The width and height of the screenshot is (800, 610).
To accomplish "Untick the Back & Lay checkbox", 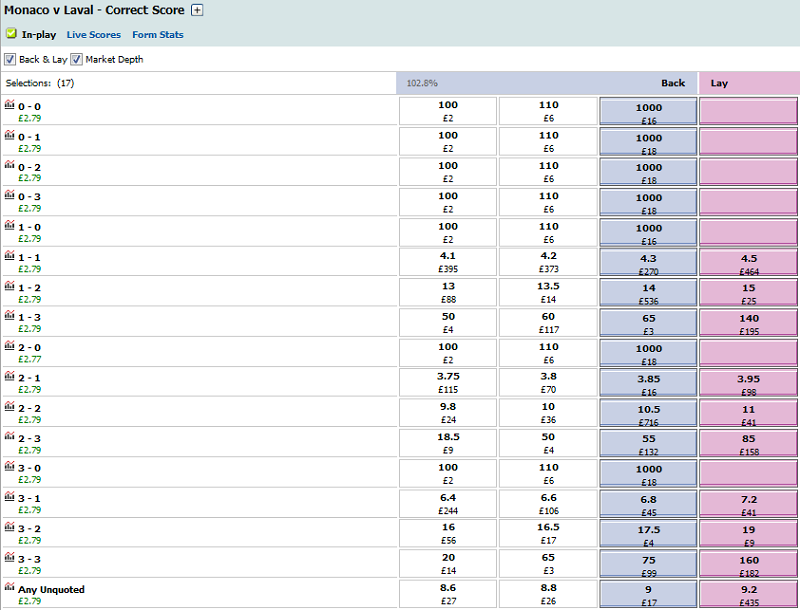I will pos(10,59).
